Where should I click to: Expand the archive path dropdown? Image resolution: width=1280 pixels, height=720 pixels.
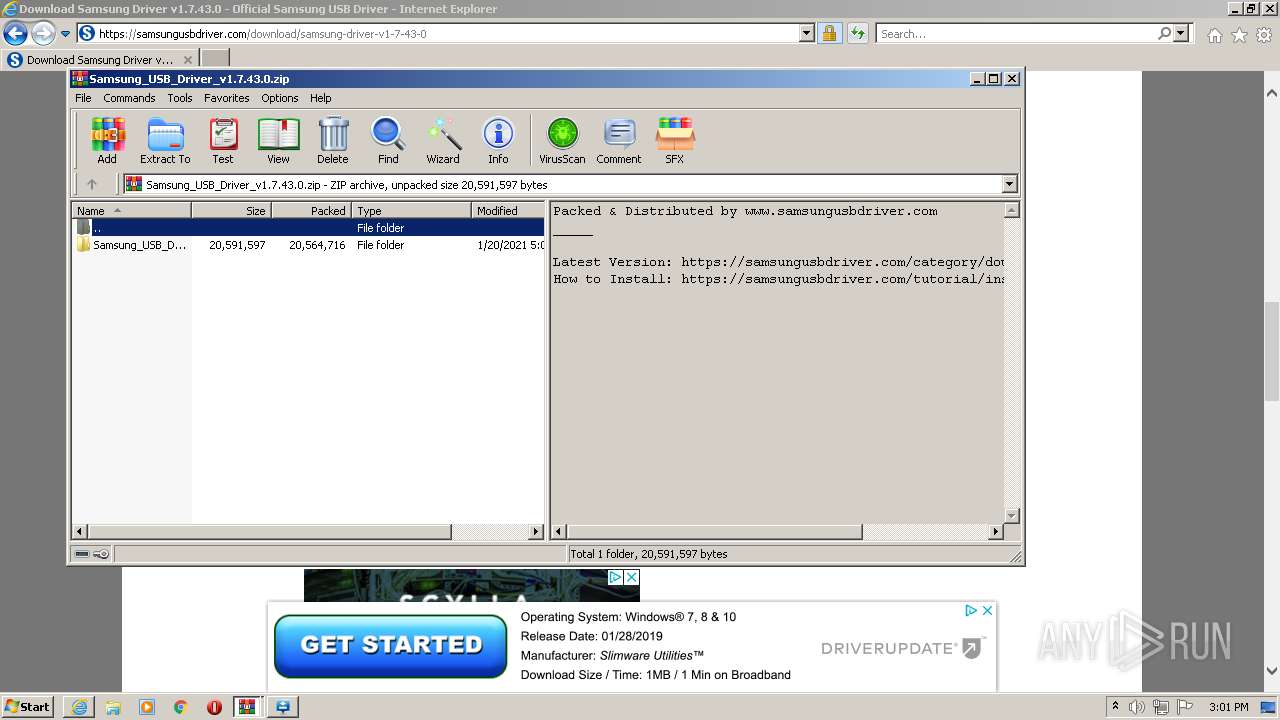(x=1009, y=184)
